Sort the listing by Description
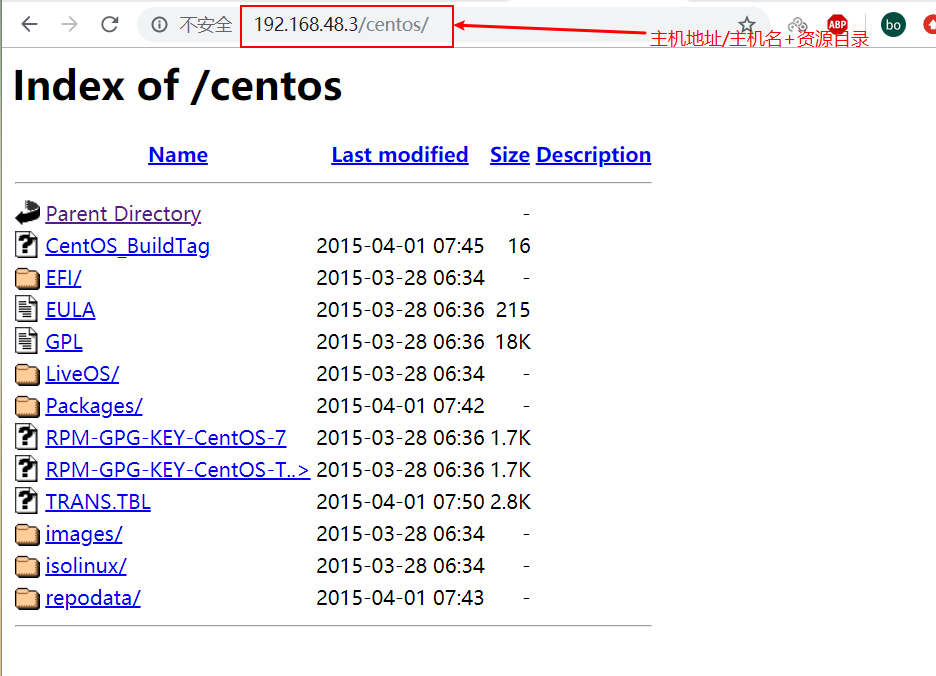The width and height of the screenshot is (936, 676). 593,155
